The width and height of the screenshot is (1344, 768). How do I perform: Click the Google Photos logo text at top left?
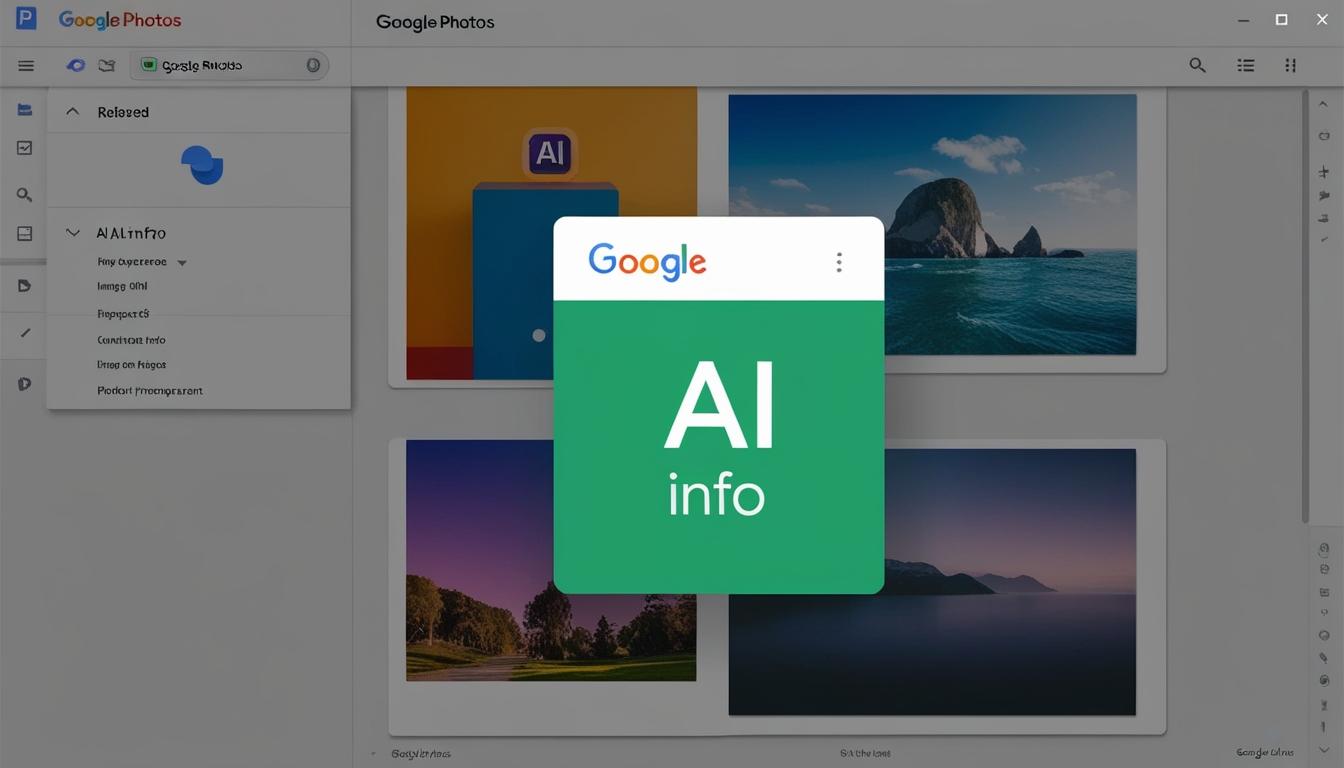120,19
